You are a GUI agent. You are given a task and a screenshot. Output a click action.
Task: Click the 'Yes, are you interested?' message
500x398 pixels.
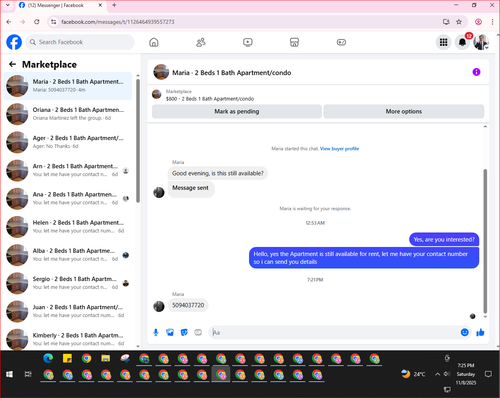tap(444, 239)
